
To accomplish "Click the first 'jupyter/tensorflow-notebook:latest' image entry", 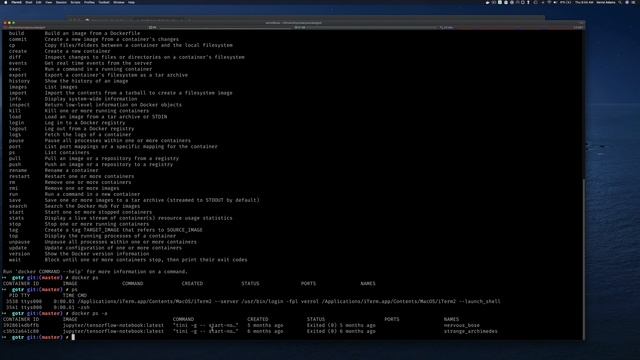I will [x=113, y=325].
